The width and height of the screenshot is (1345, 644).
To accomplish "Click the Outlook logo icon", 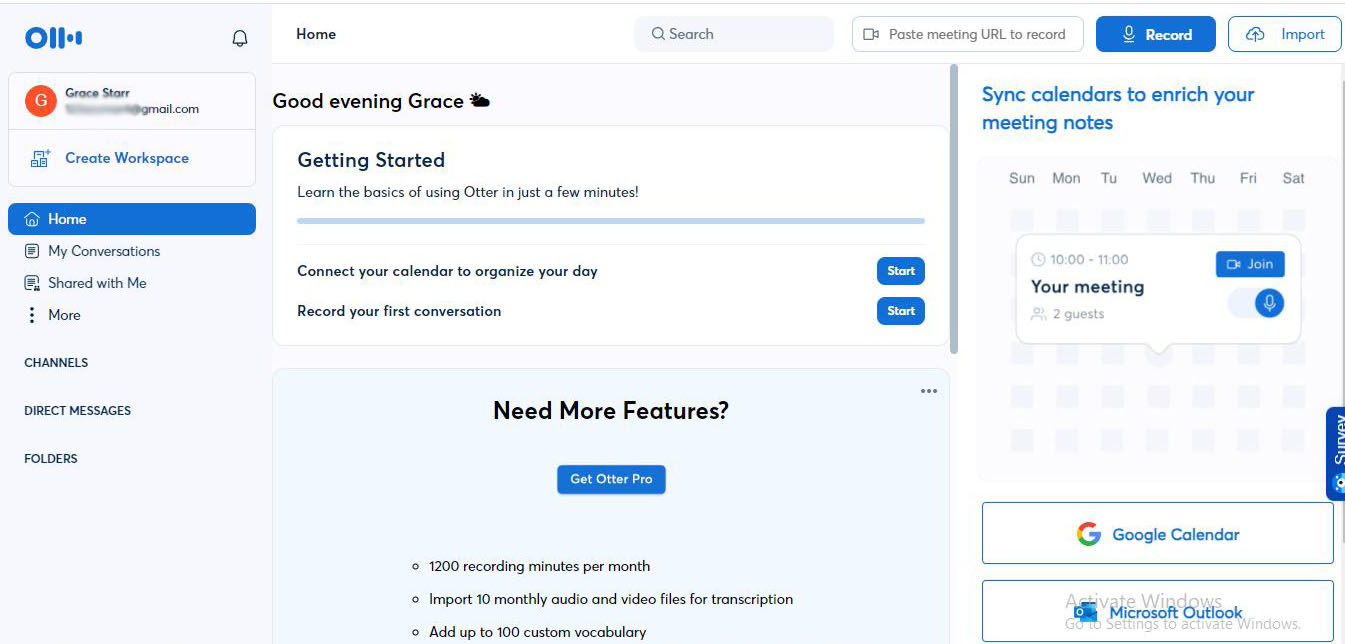I will [x=1087, y=612].
